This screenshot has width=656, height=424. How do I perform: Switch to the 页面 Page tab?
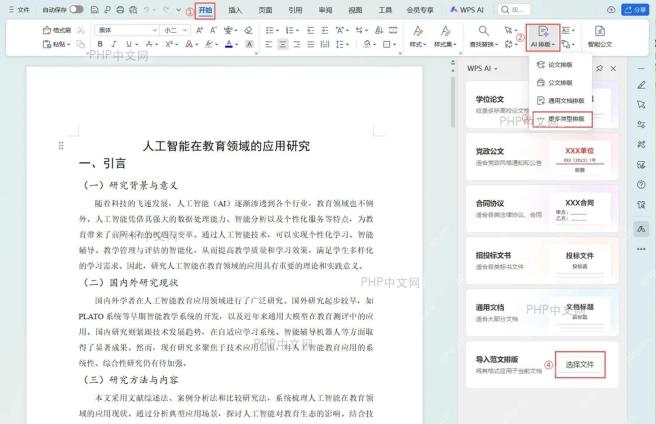265,10
